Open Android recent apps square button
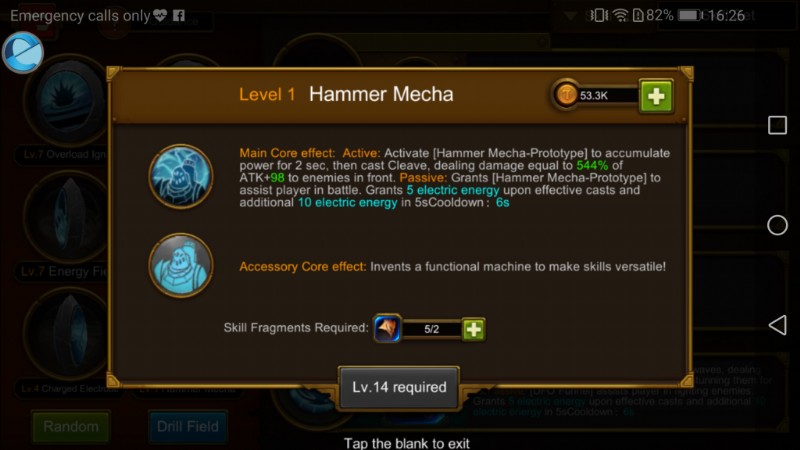The image size is (800, 450). coord(777,125)
